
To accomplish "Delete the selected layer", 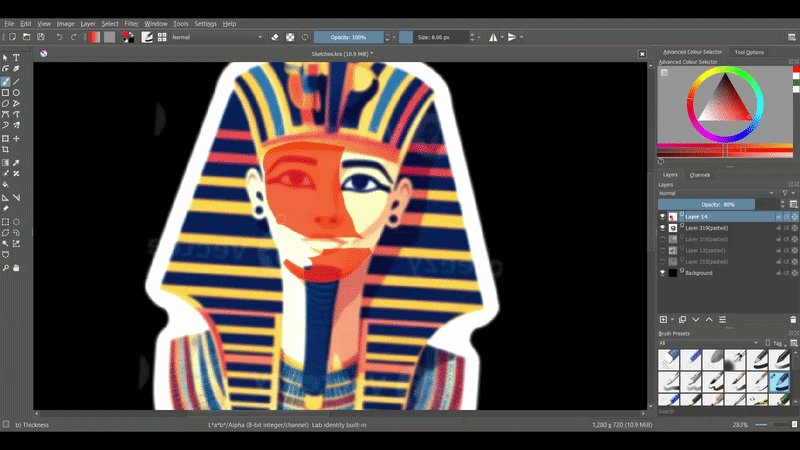I will point(793,319).
